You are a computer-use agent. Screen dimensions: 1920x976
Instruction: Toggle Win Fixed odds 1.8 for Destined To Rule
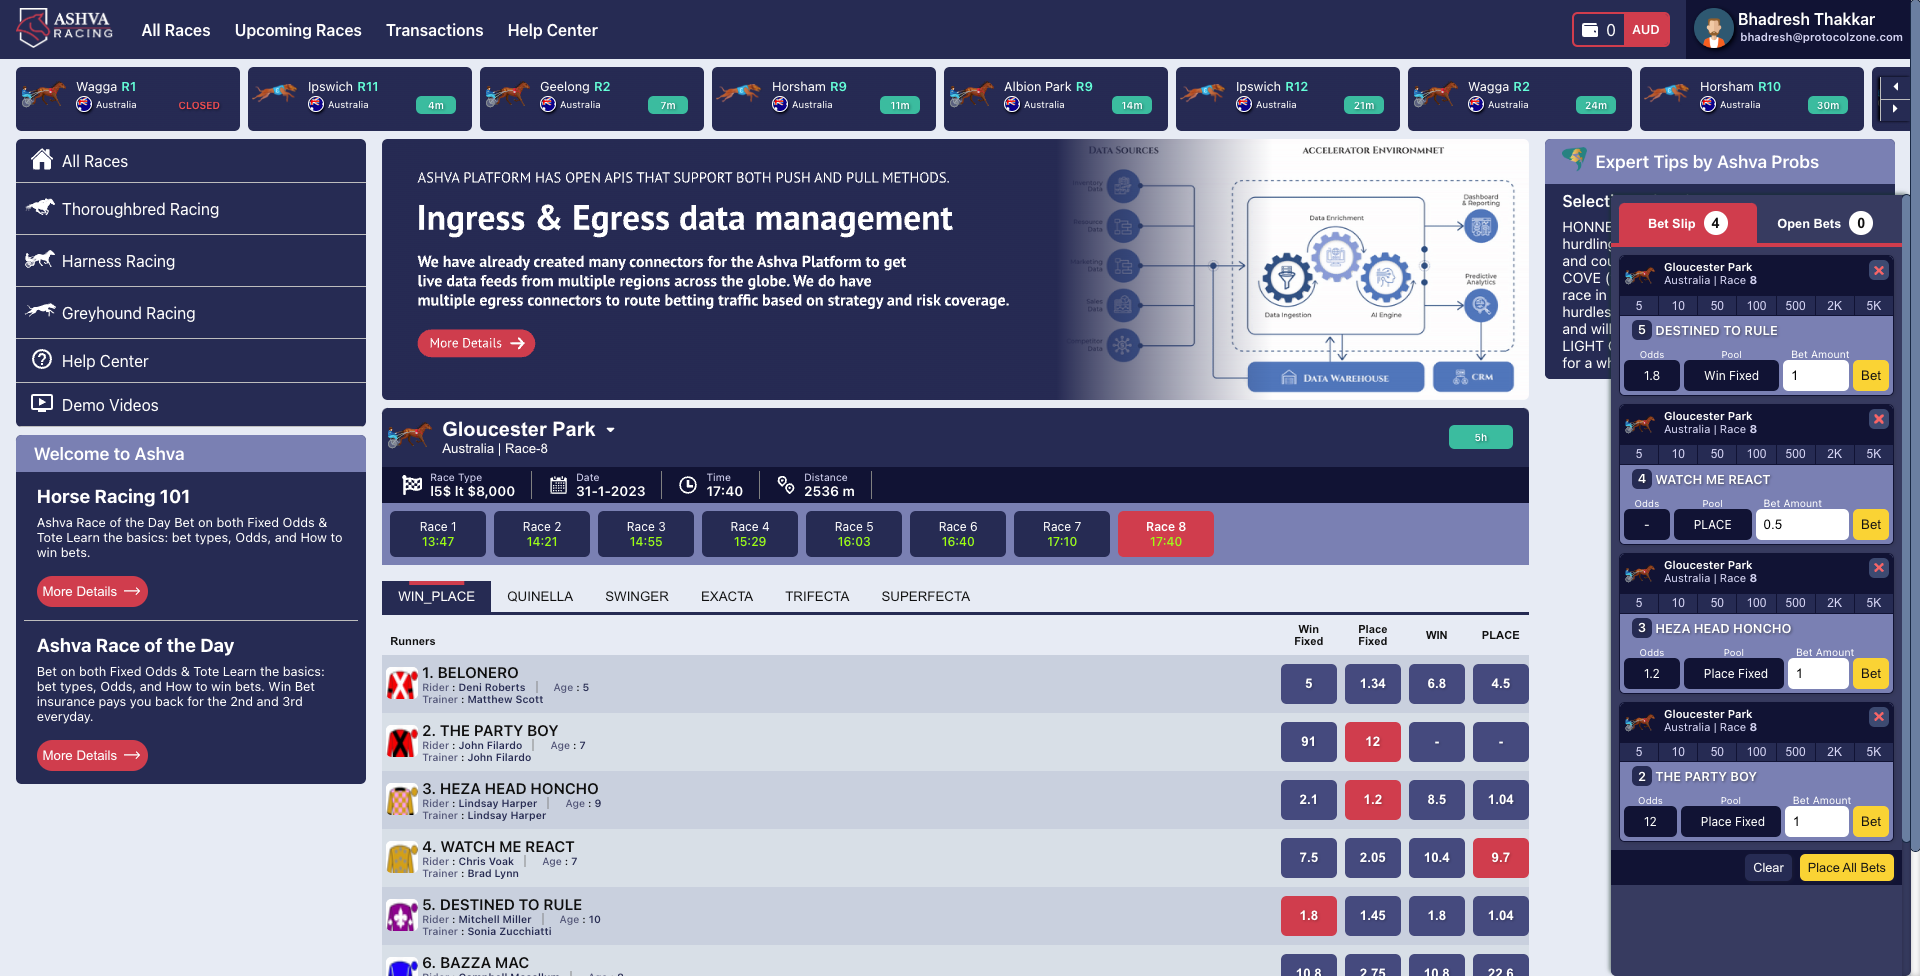[1309, 915]
